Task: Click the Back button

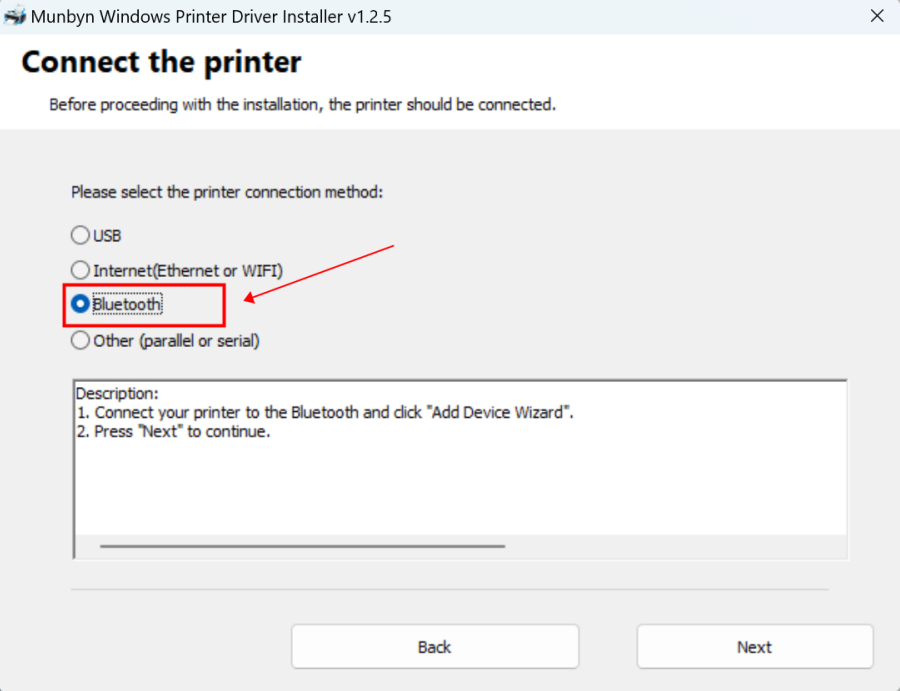Action: 435,646
